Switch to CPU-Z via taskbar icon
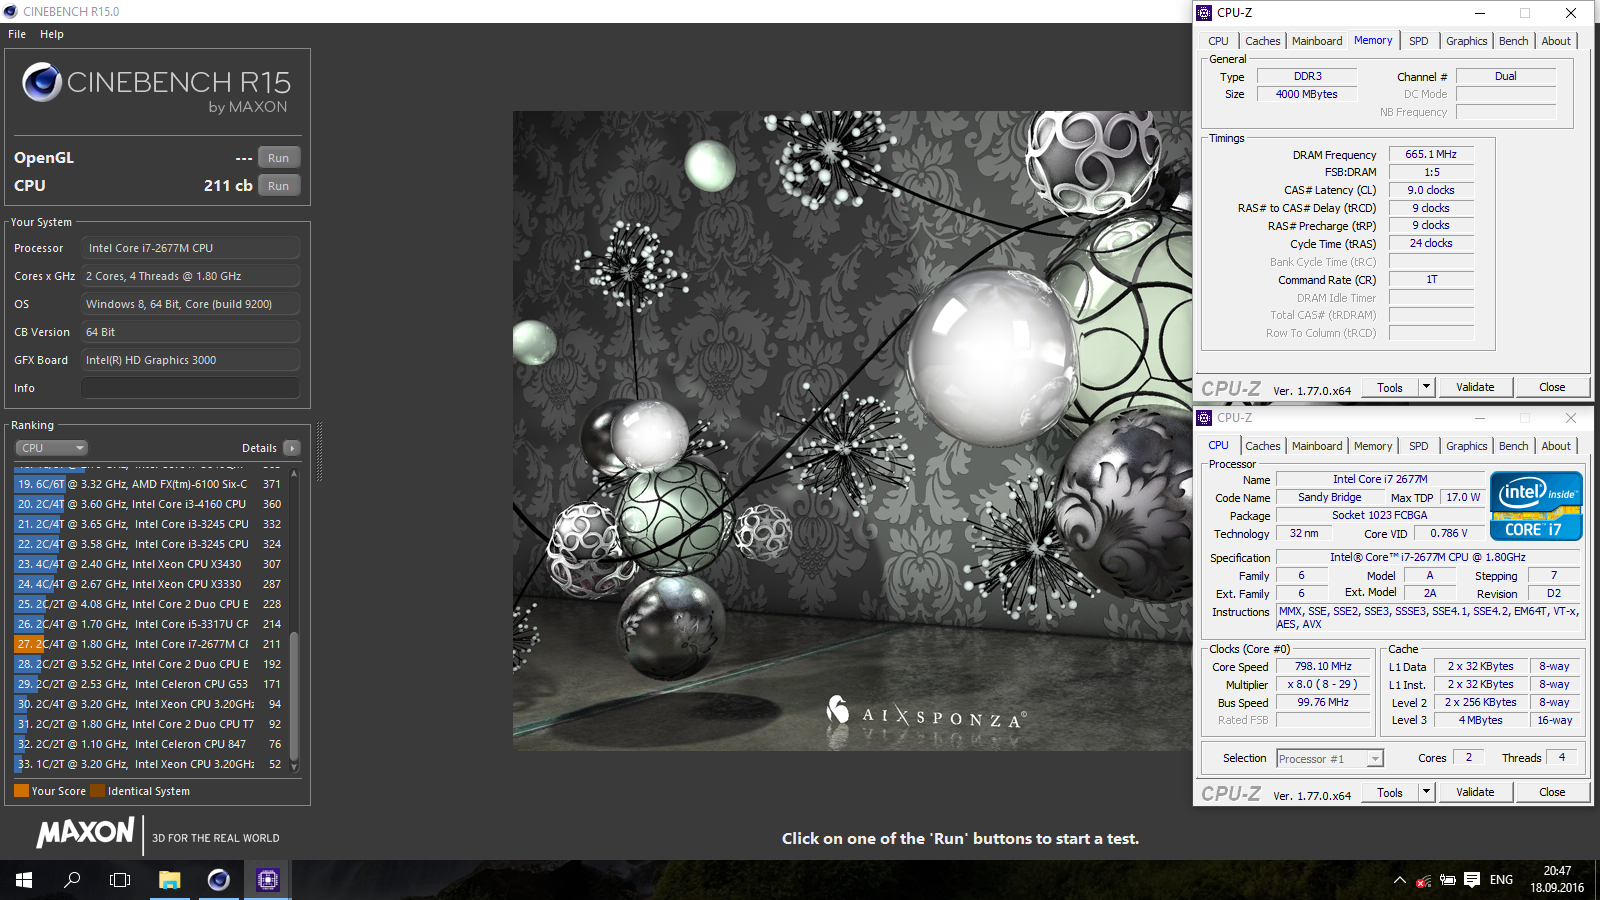1600x900 pixels. click(267, 880)
